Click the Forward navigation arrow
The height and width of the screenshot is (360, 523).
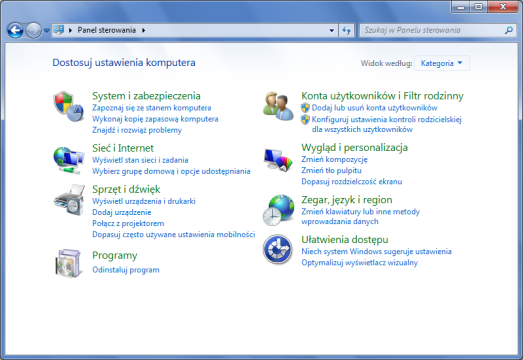pos(33,30)
